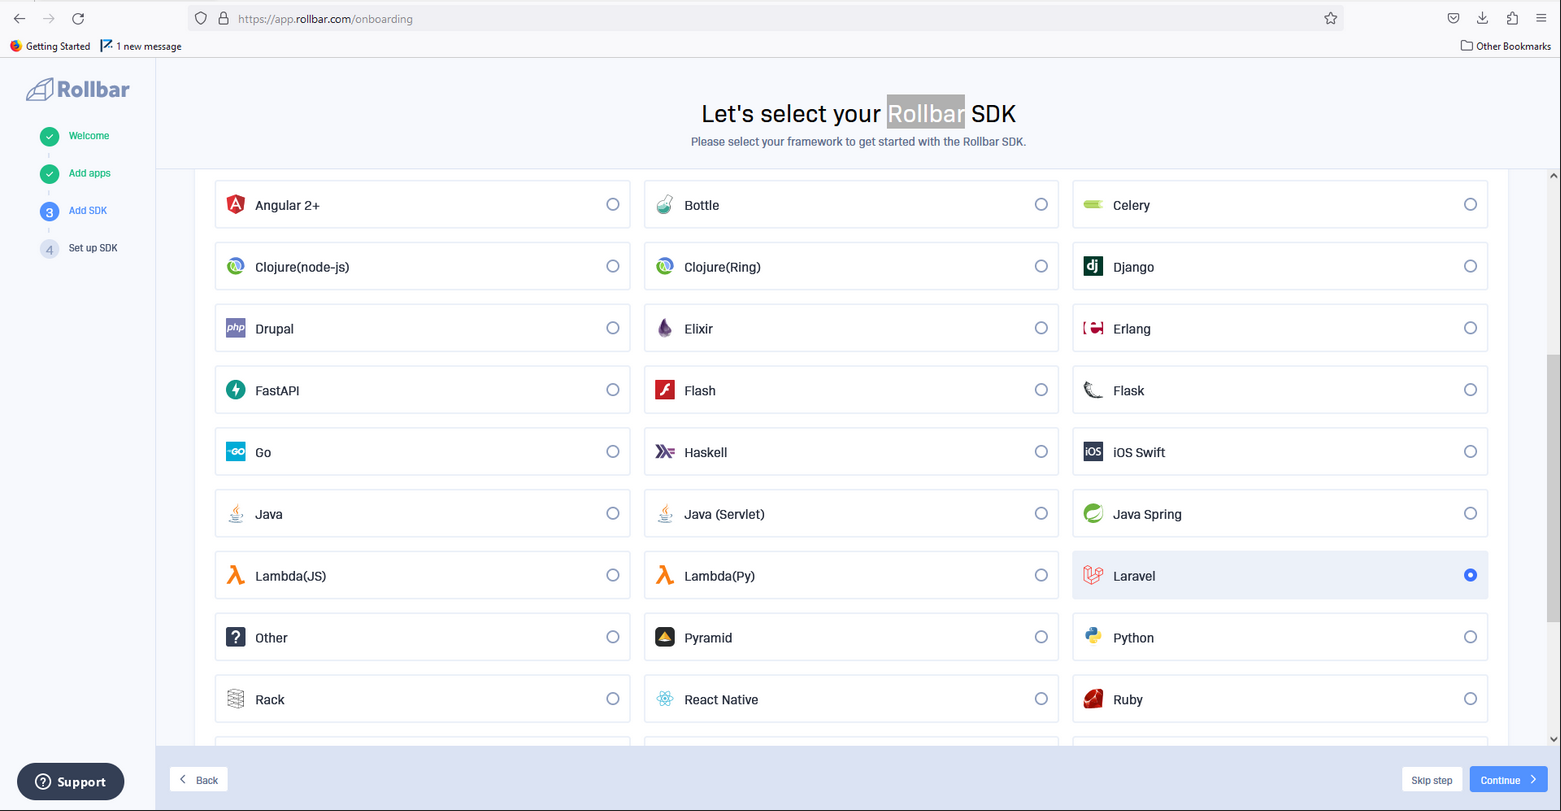The image size is (1561, 811).
Task: Click the Flash logo icon
Action: (x=665, y=390)
